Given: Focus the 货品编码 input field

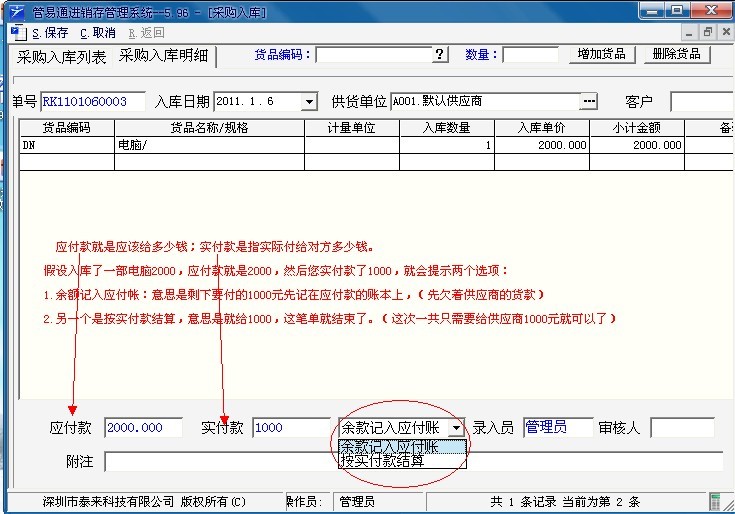Looking at the screenshot, I should (374, 55).
